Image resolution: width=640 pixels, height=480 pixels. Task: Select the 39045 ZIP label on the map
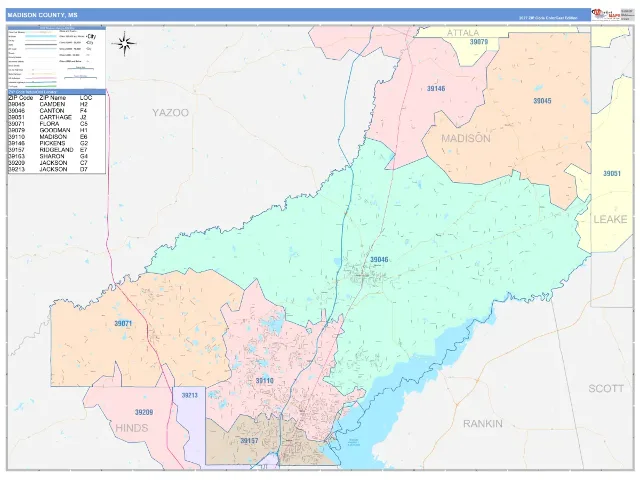[542, 101]
